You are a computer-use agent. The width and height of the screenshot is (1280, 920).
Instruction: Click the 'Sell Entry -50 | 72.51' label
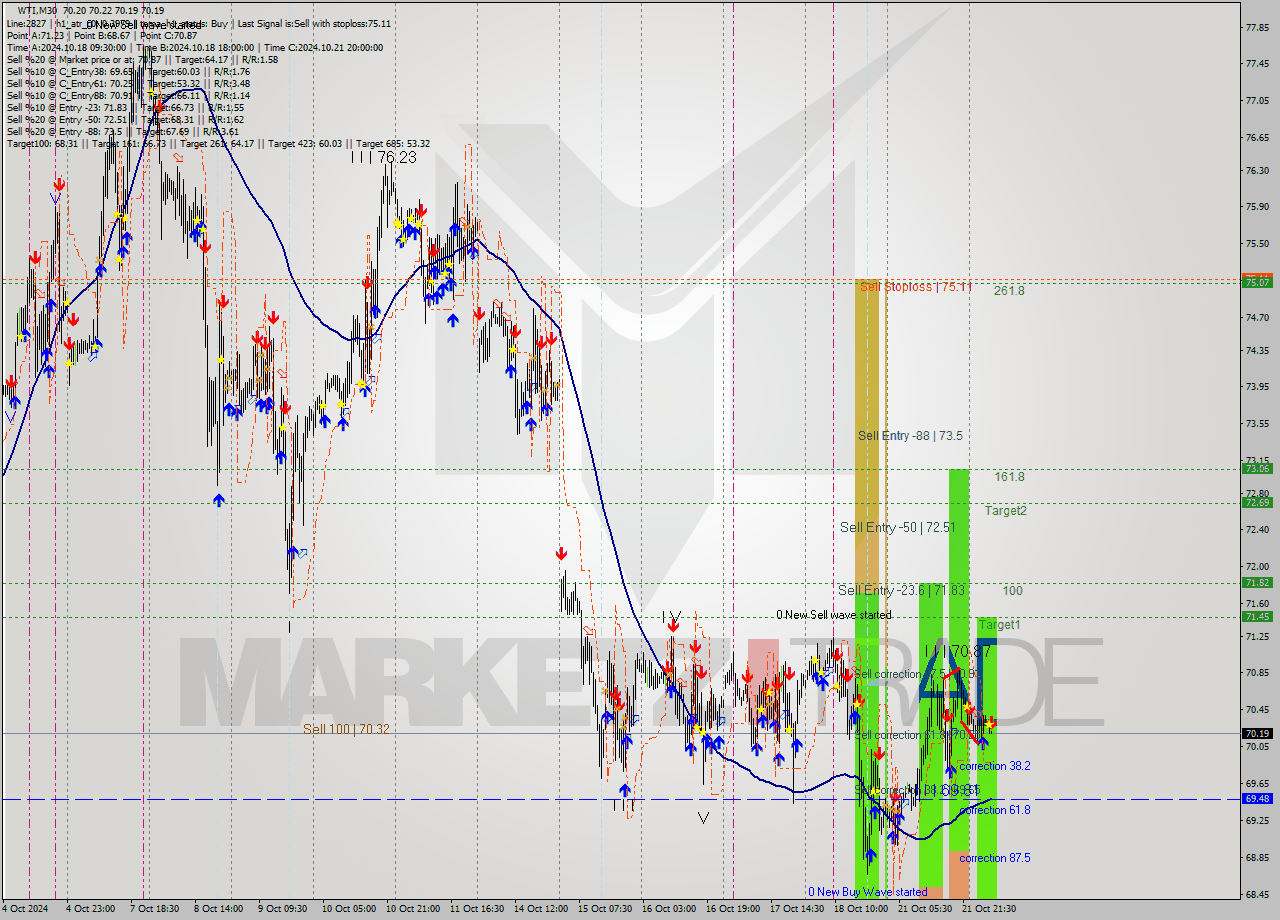click(x=897, y=527)
